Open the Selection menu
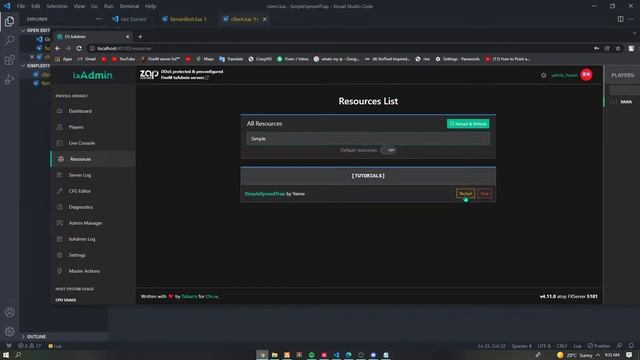Screen dimensions: 640x360 point(57,6)
